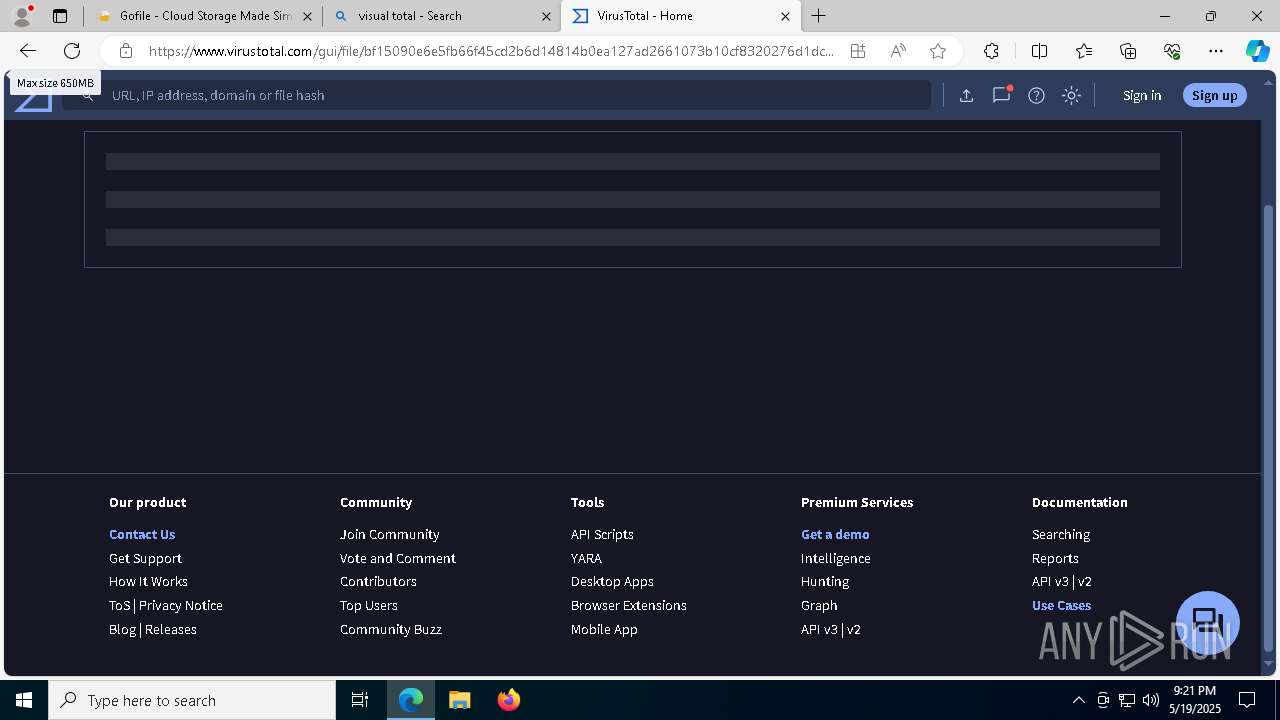1280x720 pixels.
Task: Open the Browser Extensions footer link
Action: [629, 605]
